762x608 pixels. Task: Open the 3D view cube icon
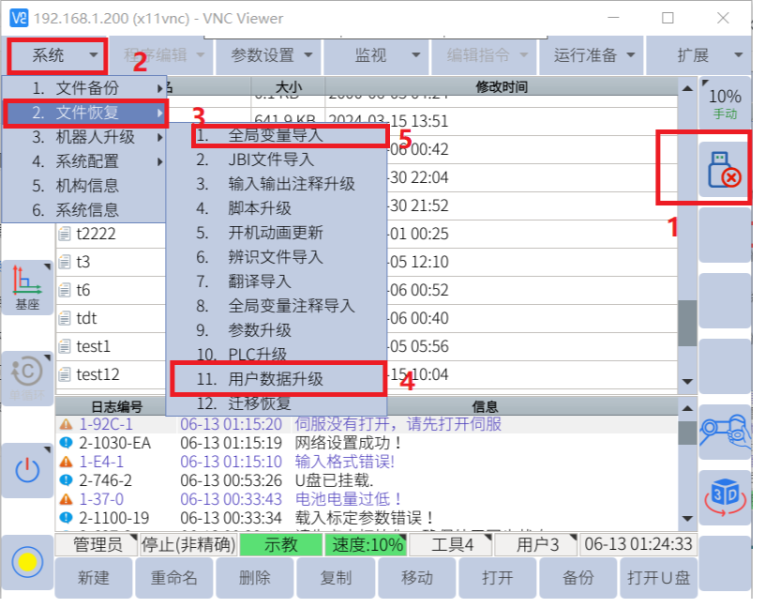coord(722,497)
